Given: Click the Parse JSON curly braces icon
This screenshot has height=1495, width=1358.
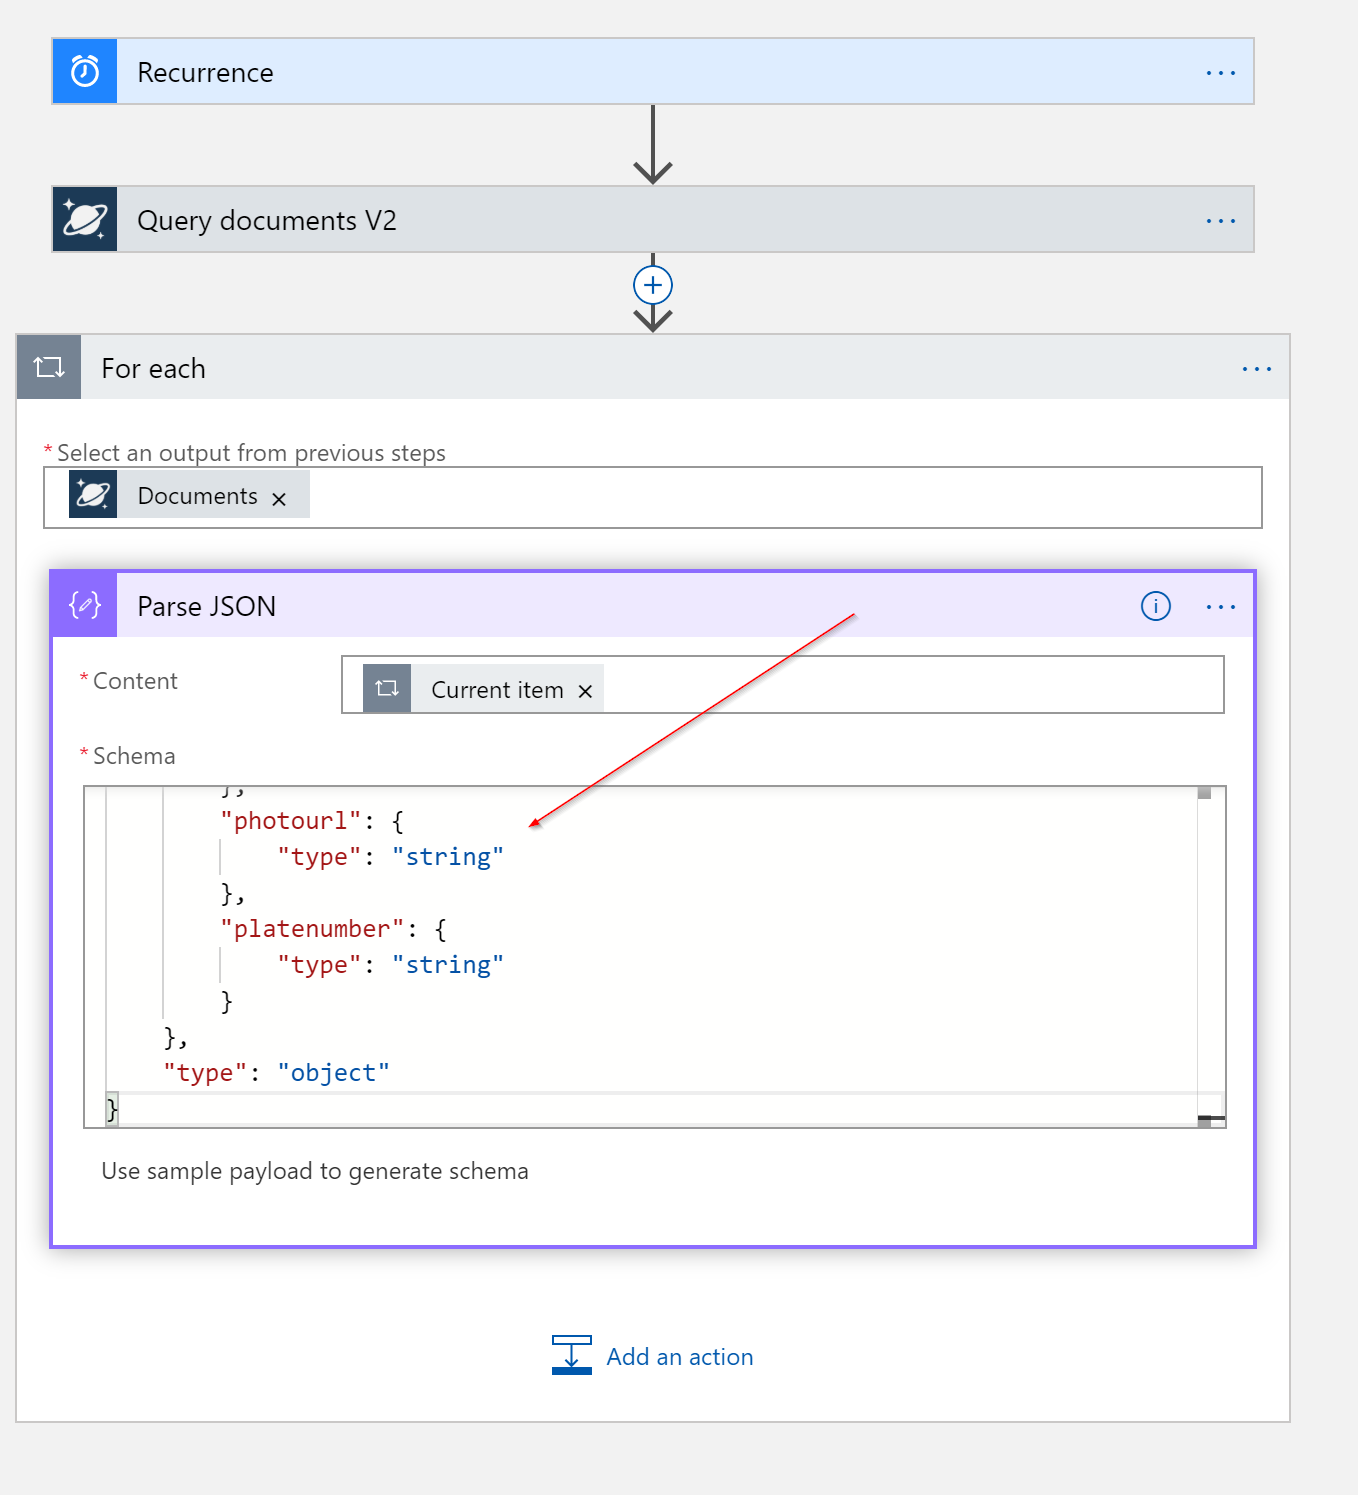Looking at the screenshot, I should [x=85, y=605].
